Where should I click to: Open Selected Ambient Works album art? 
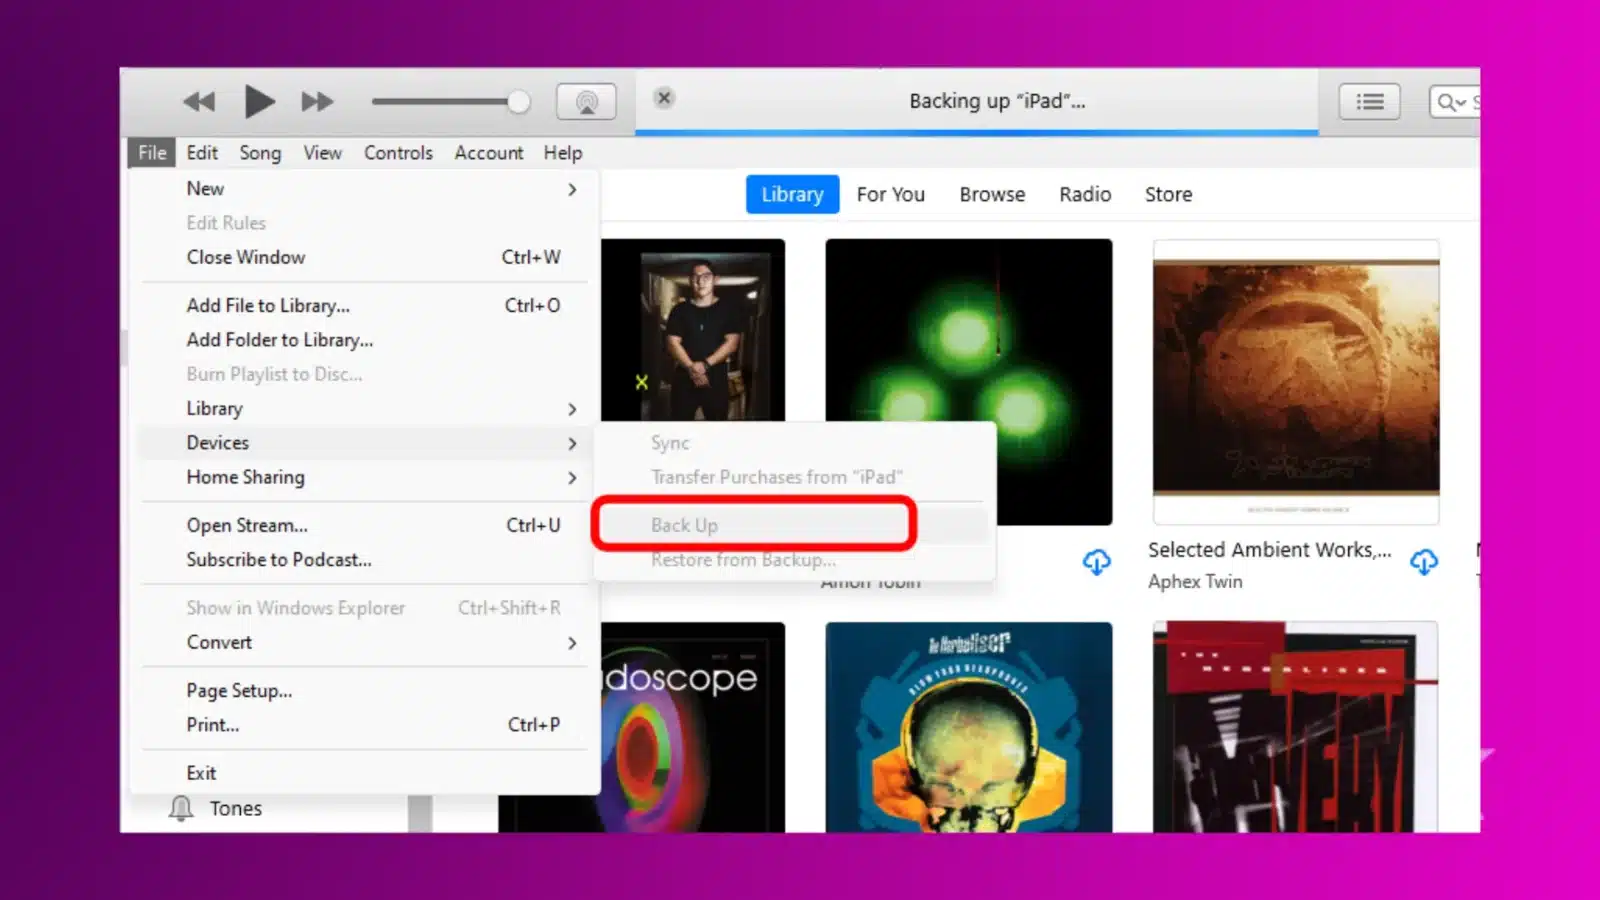1296,382
